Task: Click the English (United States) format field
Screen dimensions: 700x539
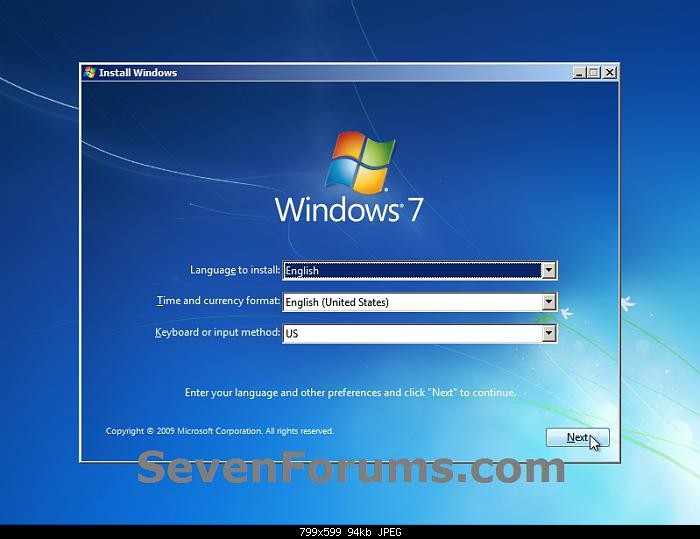Action: click(412, 302)
